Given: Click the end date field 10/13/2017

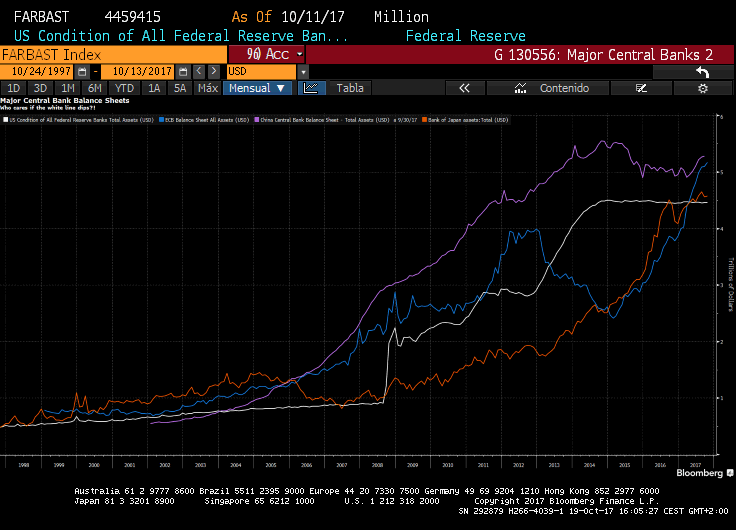Looking at the screenshot, I should pyautogui.click(x=139, y=72).
